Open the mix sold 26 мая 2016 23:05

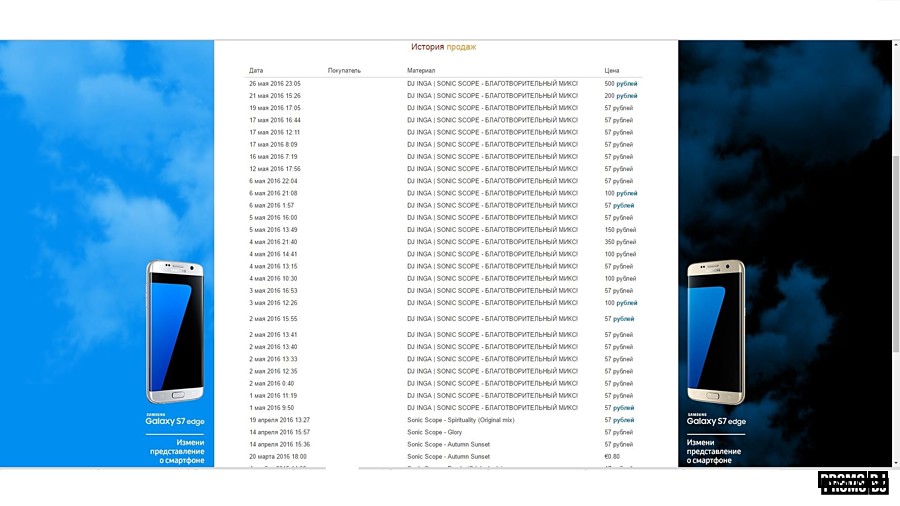(492, 84)
